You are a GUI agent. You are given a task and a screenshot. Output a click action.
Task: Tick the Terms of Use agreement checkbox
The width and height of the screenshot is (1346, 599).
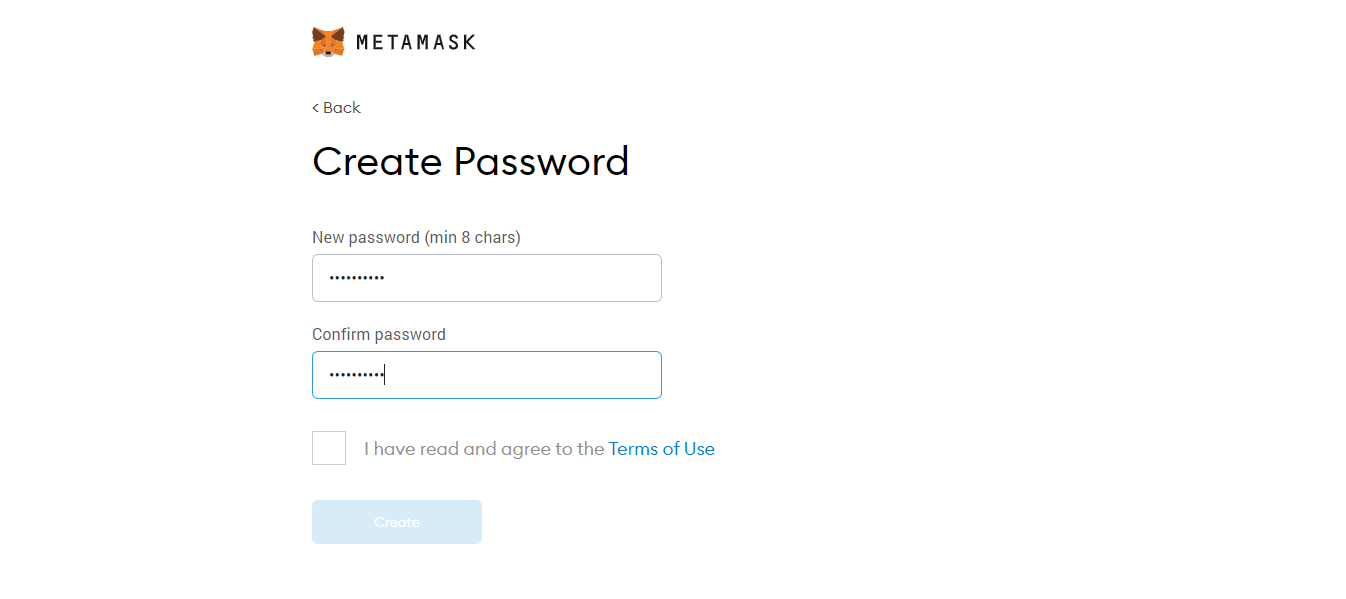329,448
